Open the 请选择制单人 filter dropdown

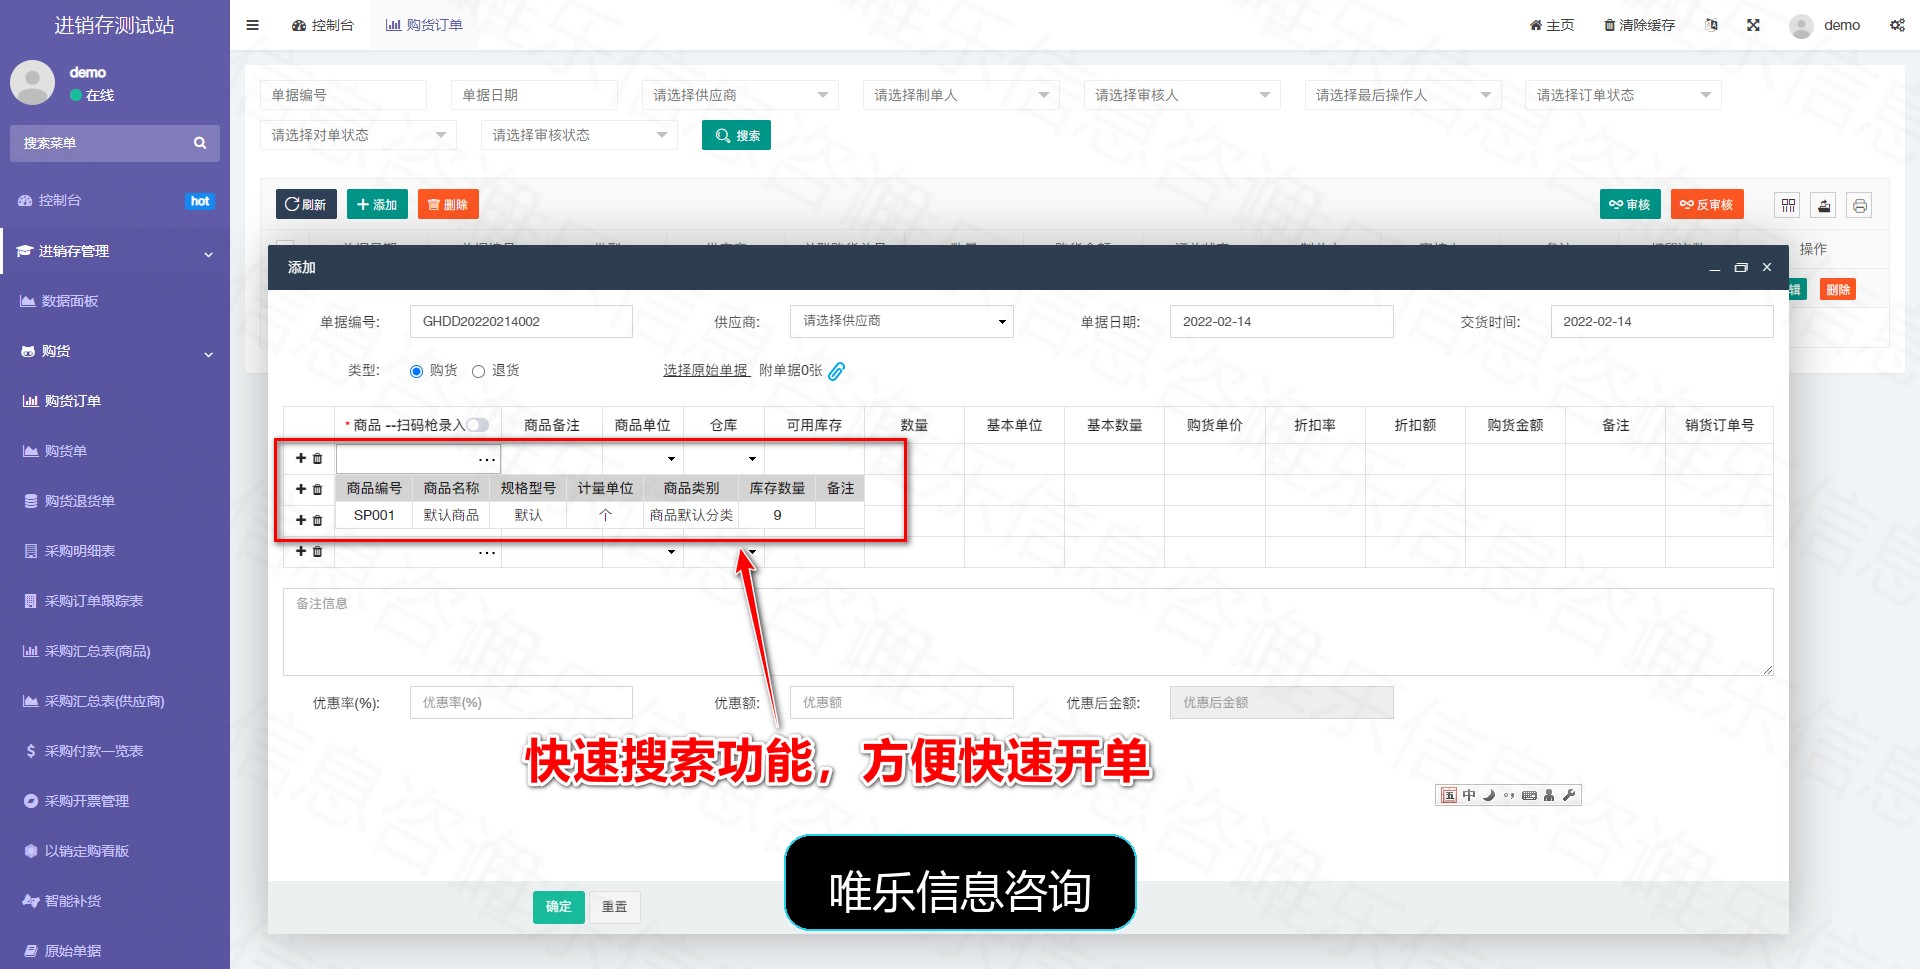pyautogui.click(x=960, y=95)
